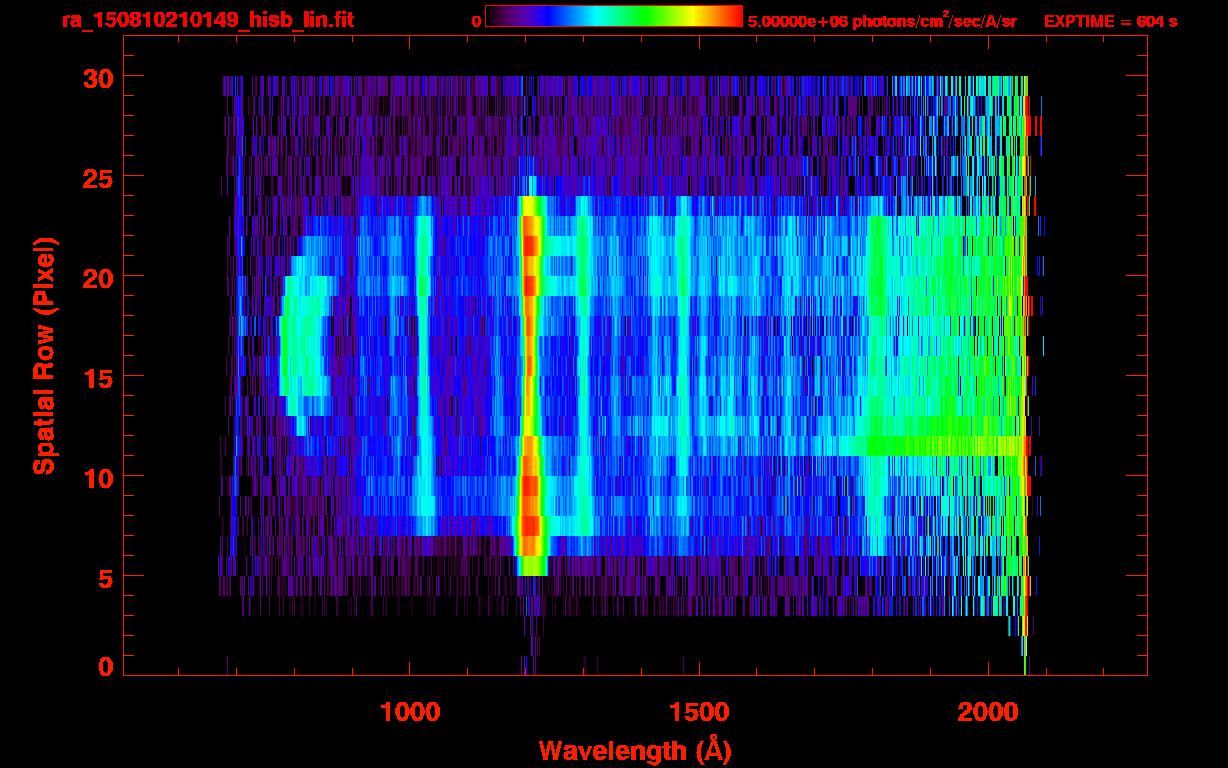Click the rainbow color scale bar
Viewport: 1228px width, 768px height.
(614, 16)
